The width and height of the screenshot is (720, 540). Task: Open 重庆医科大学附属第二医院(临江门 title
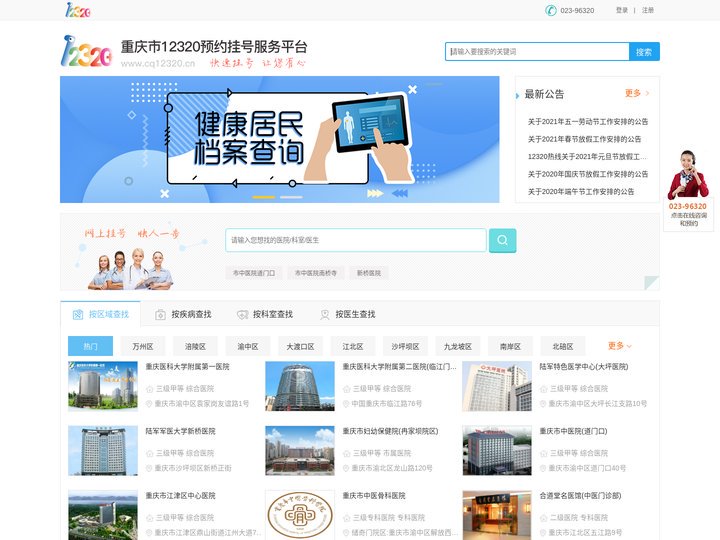[x=399, y=366]
